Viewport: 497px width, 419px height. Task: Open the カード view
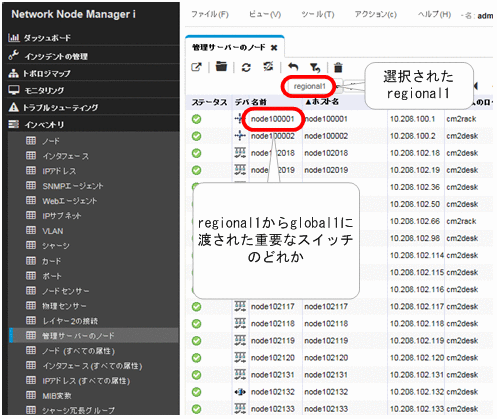pos(51,261)
